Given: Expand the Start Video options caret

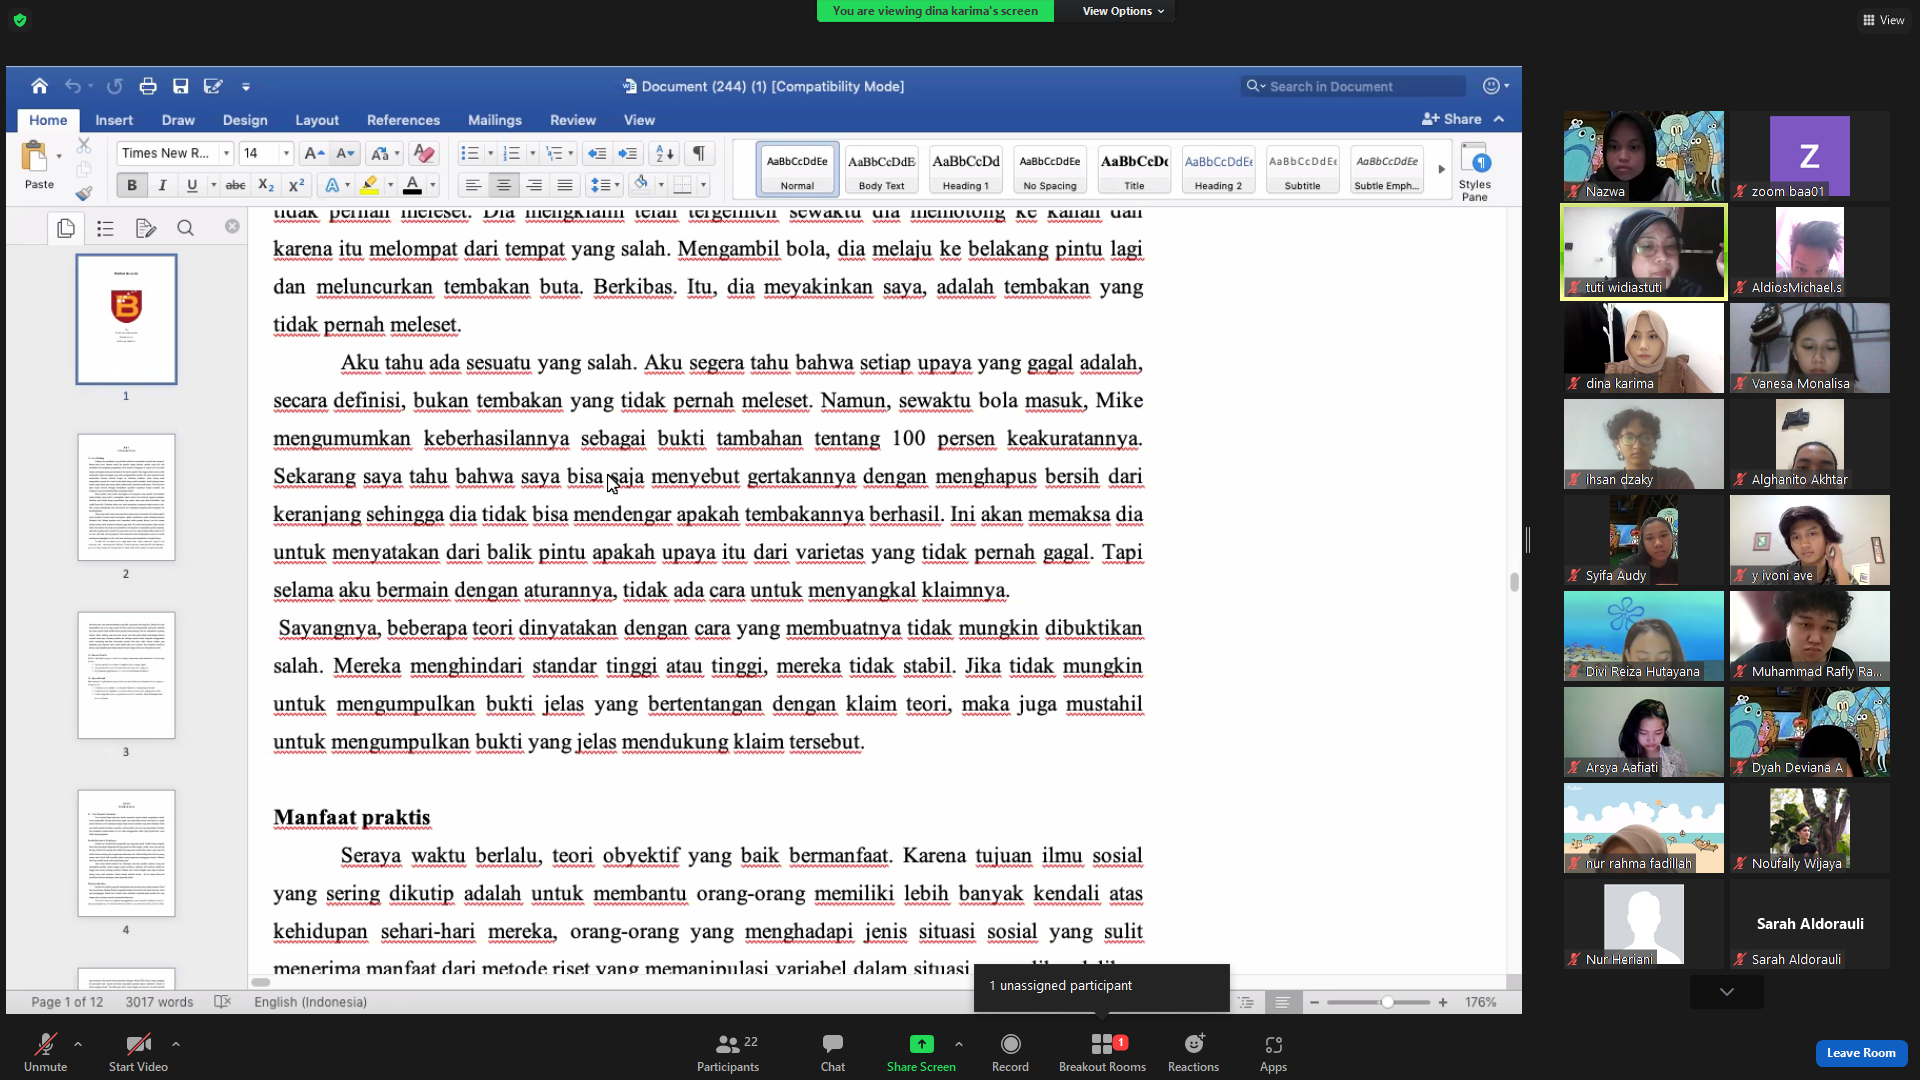Looking at the screenshot, I should point(176,1044).
